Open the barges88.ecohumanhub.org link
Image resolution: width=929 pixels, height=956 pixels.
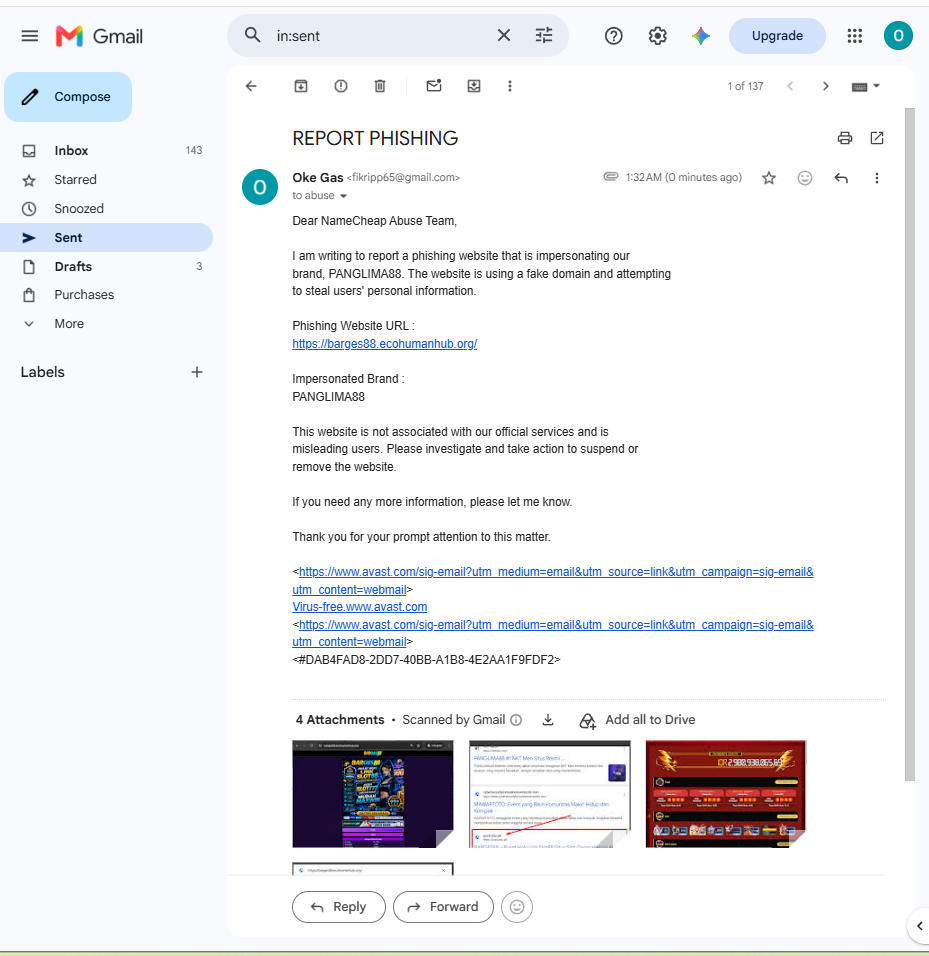click(385, 344)
